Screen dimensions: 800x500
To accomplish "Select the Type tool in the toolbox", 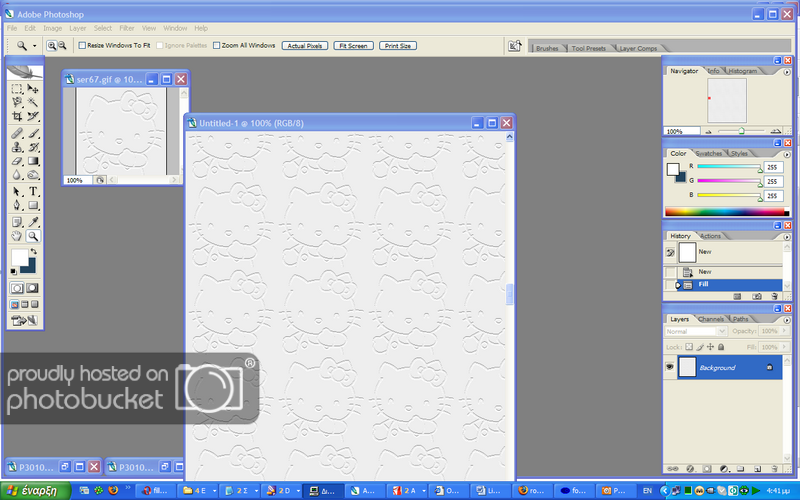I will tap(33, 191).
